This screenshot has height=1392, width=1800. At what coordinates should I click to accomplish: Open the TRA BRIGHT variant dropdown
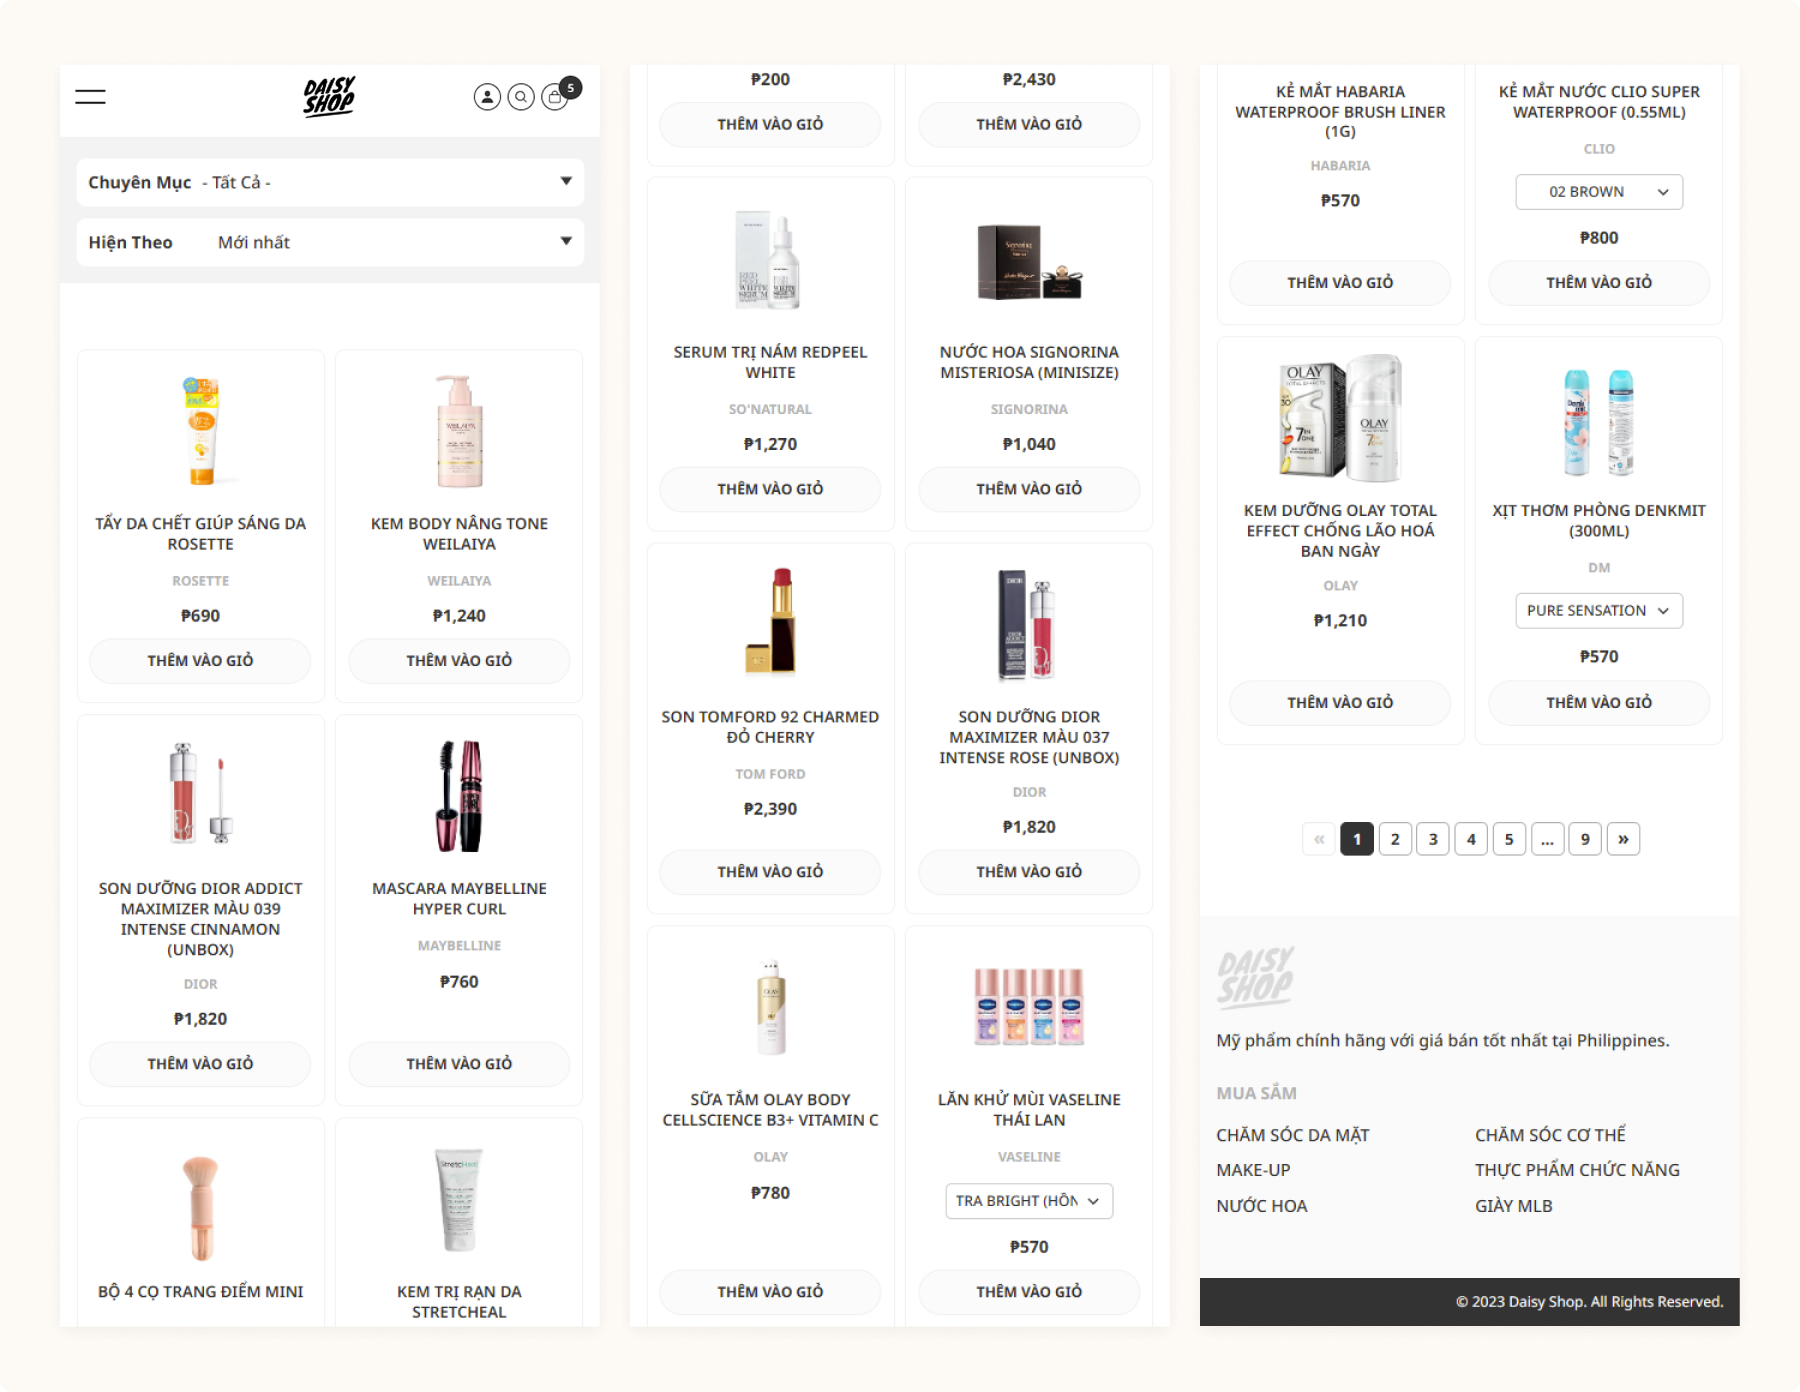click(x=1029, y=1201)
